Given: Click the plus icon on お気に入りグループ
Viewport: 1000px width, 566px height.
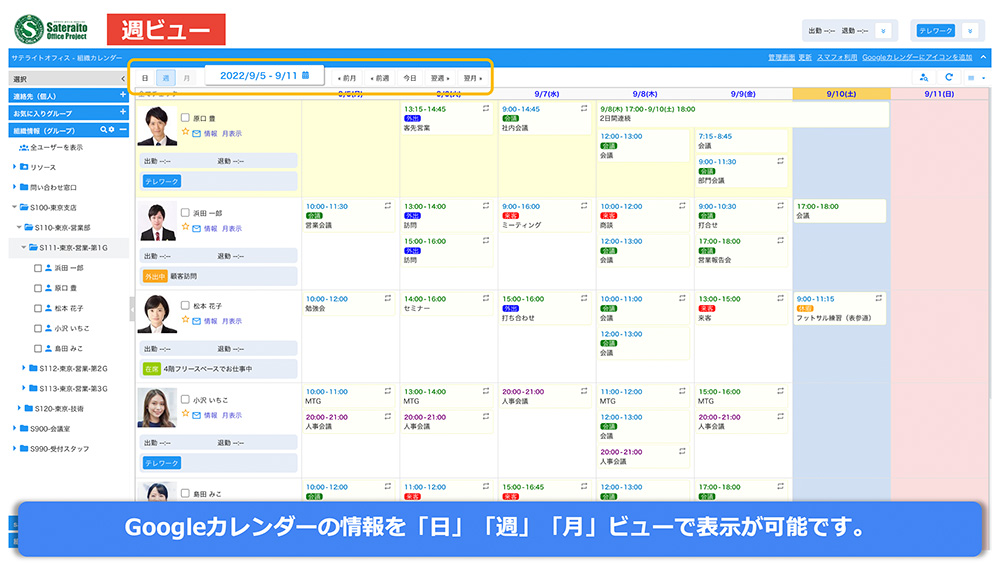Looking at the screenshot, I should 123,113.
